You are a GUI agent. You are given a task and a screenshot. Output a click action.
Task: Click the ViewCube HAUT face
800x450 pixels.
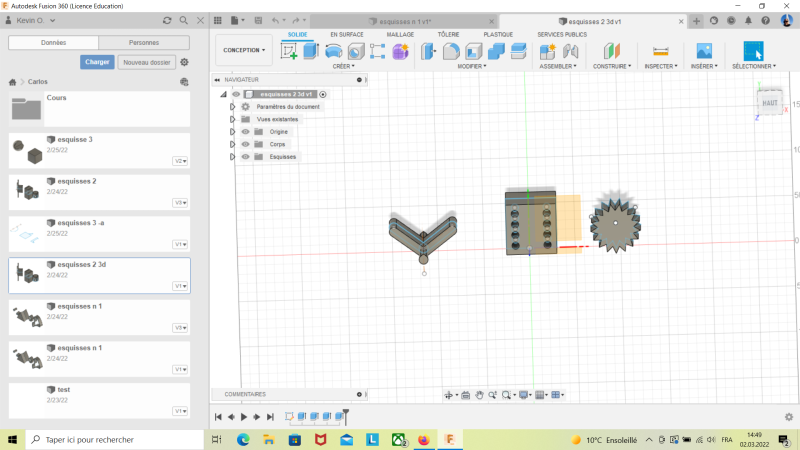pos(769,102)
